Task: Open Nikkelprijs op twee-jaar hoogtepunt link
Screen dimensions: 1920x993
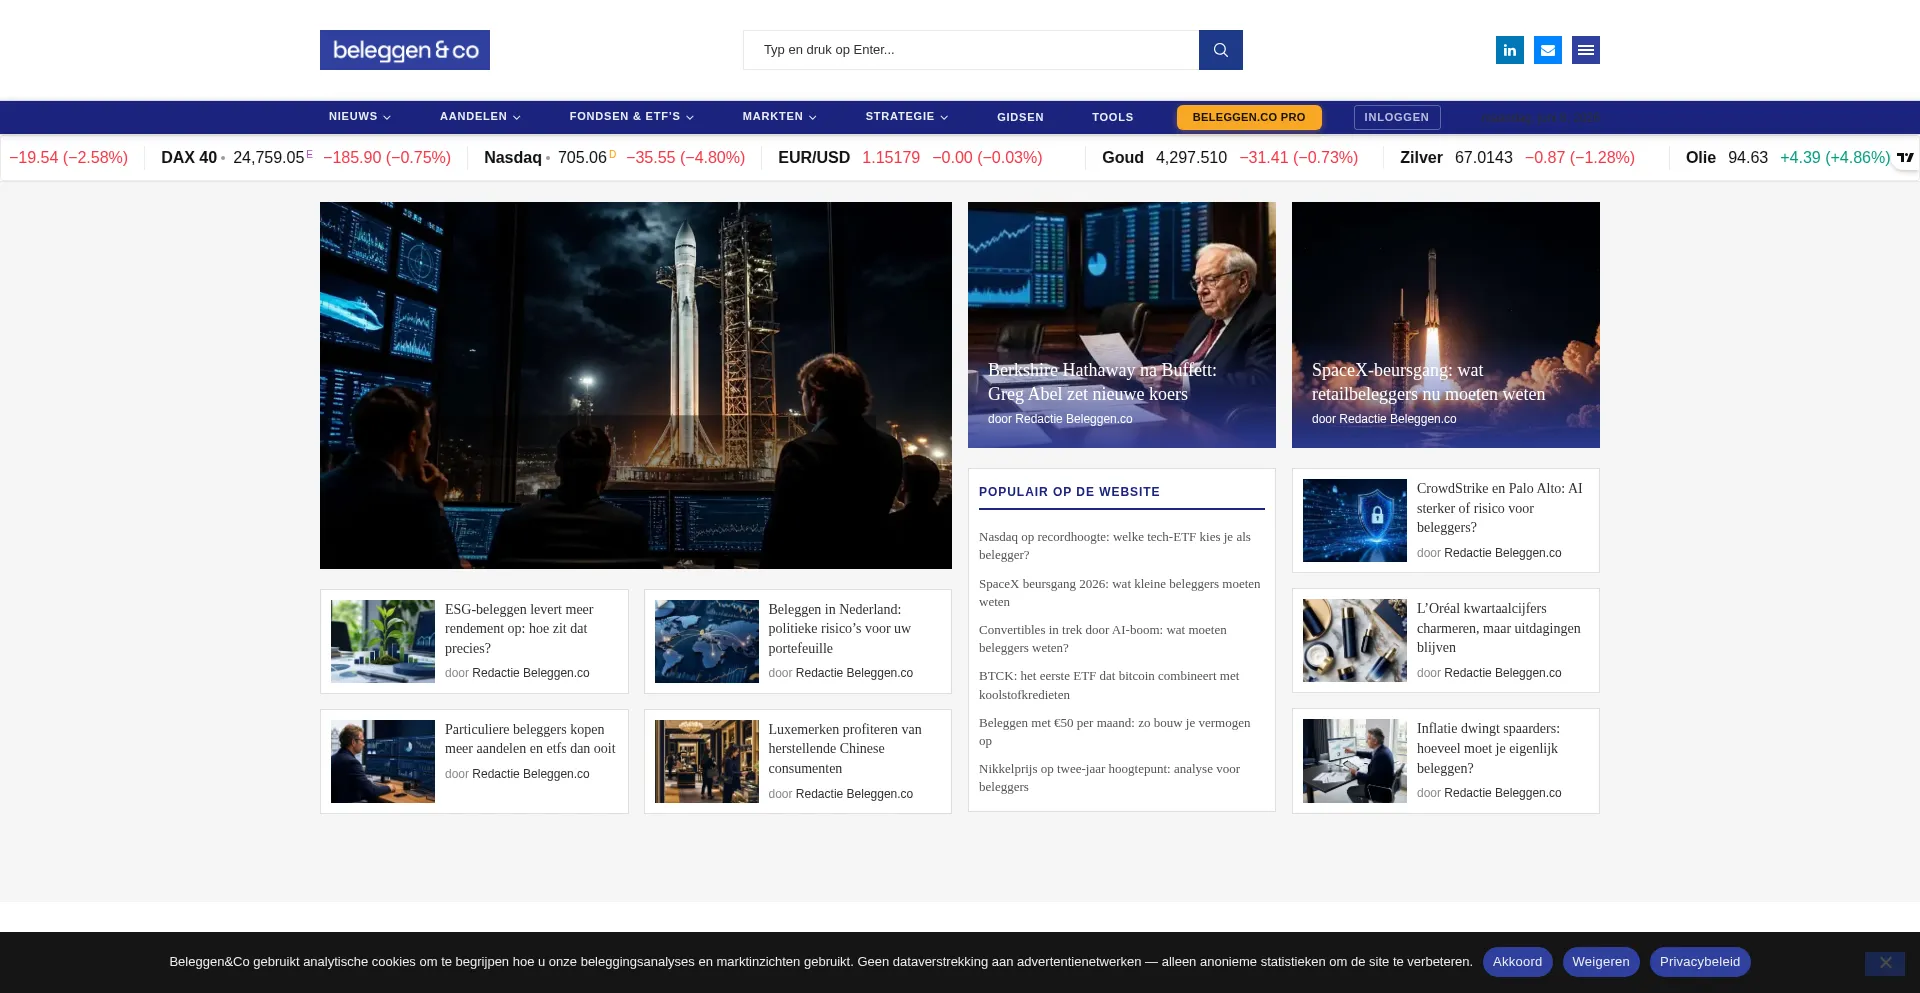Action: [x=1109, y=778]
